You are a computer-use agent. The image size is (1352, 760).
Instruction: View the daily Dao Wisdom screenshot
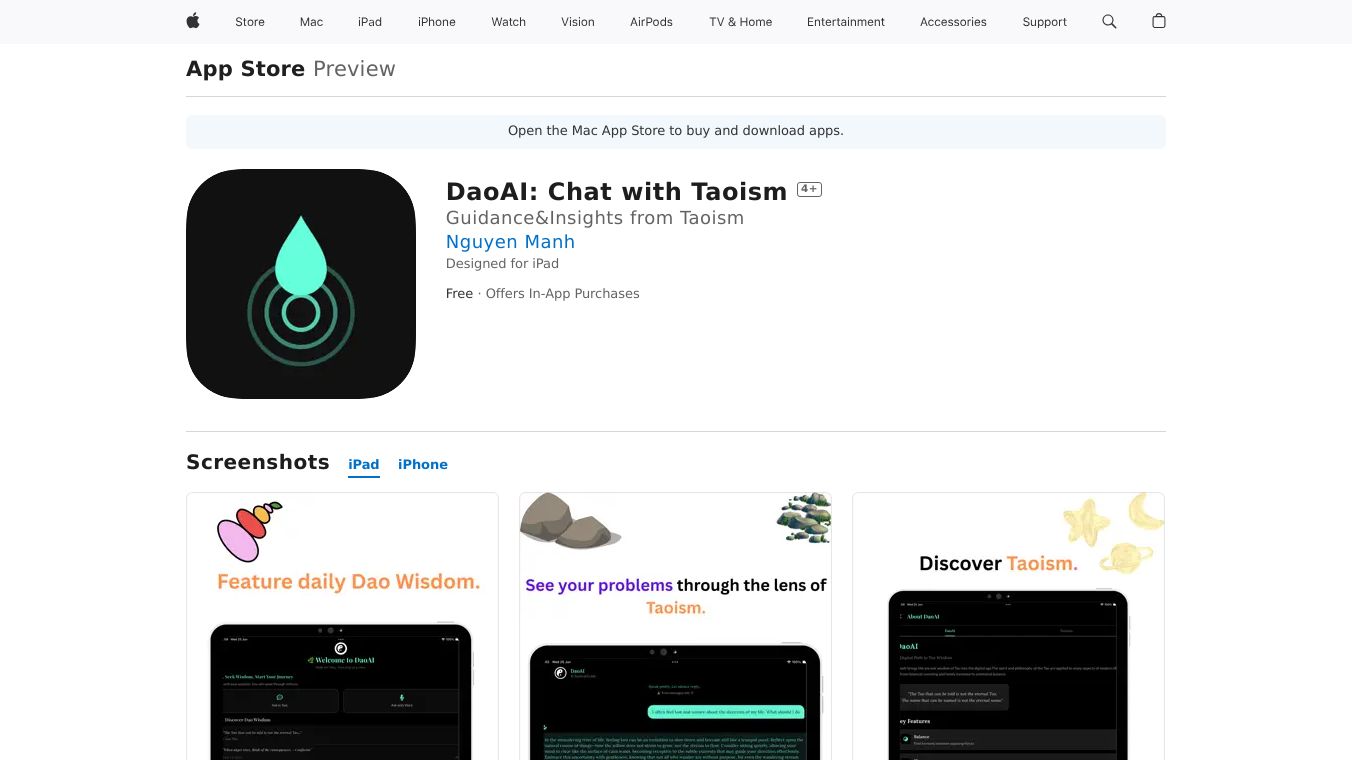[342, 626]
